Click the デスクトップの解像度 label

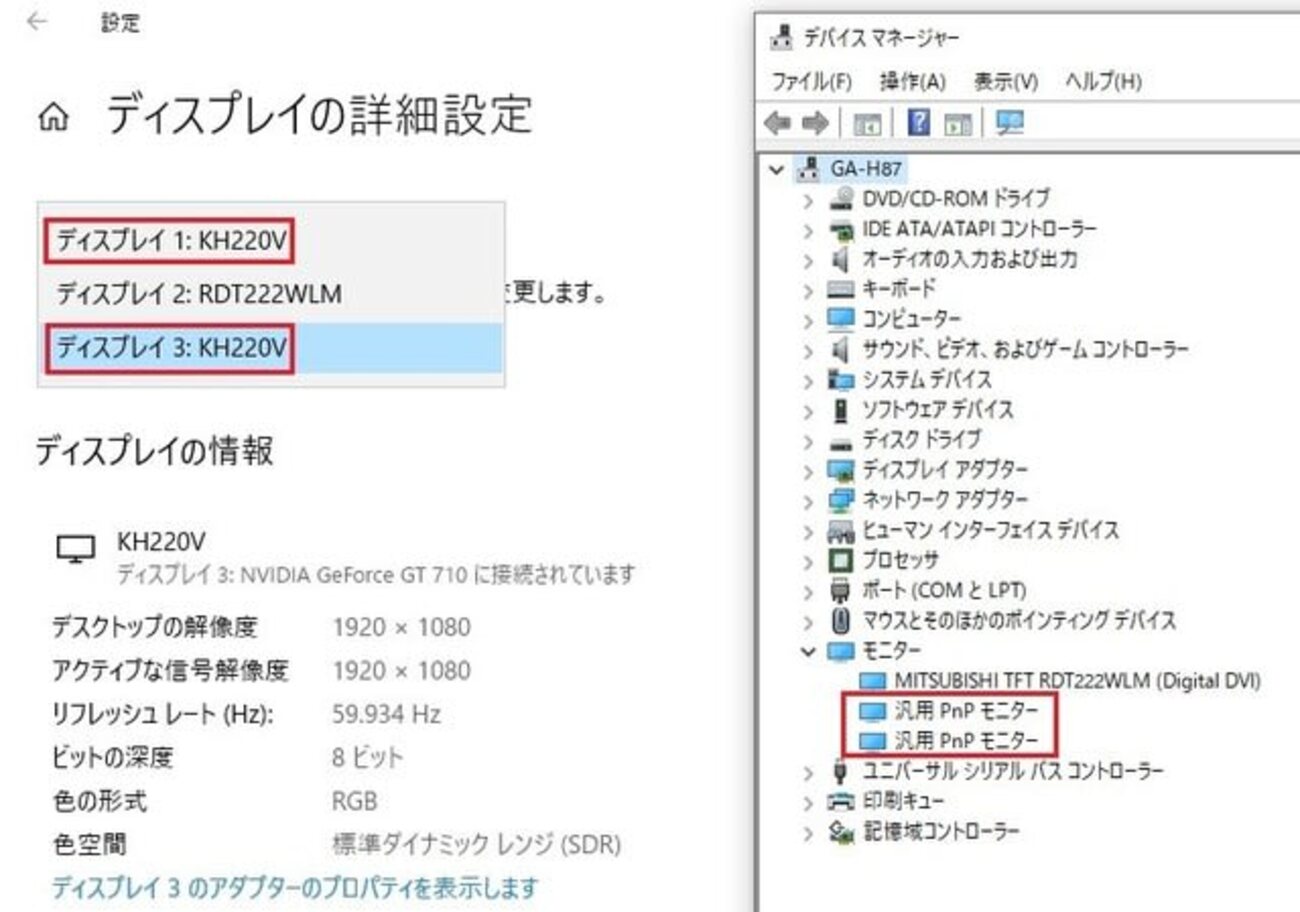coord(155,627)
